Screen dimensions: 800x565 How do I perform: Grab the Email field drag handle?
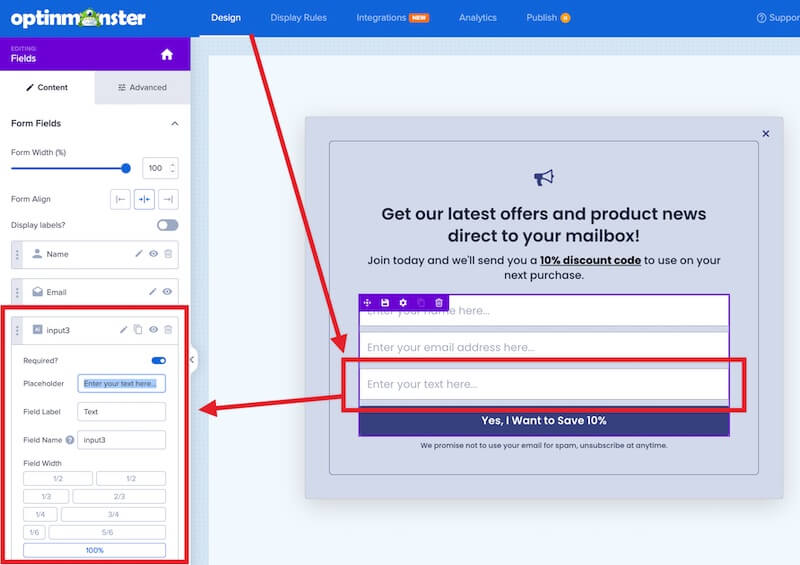tap(17, 292)
